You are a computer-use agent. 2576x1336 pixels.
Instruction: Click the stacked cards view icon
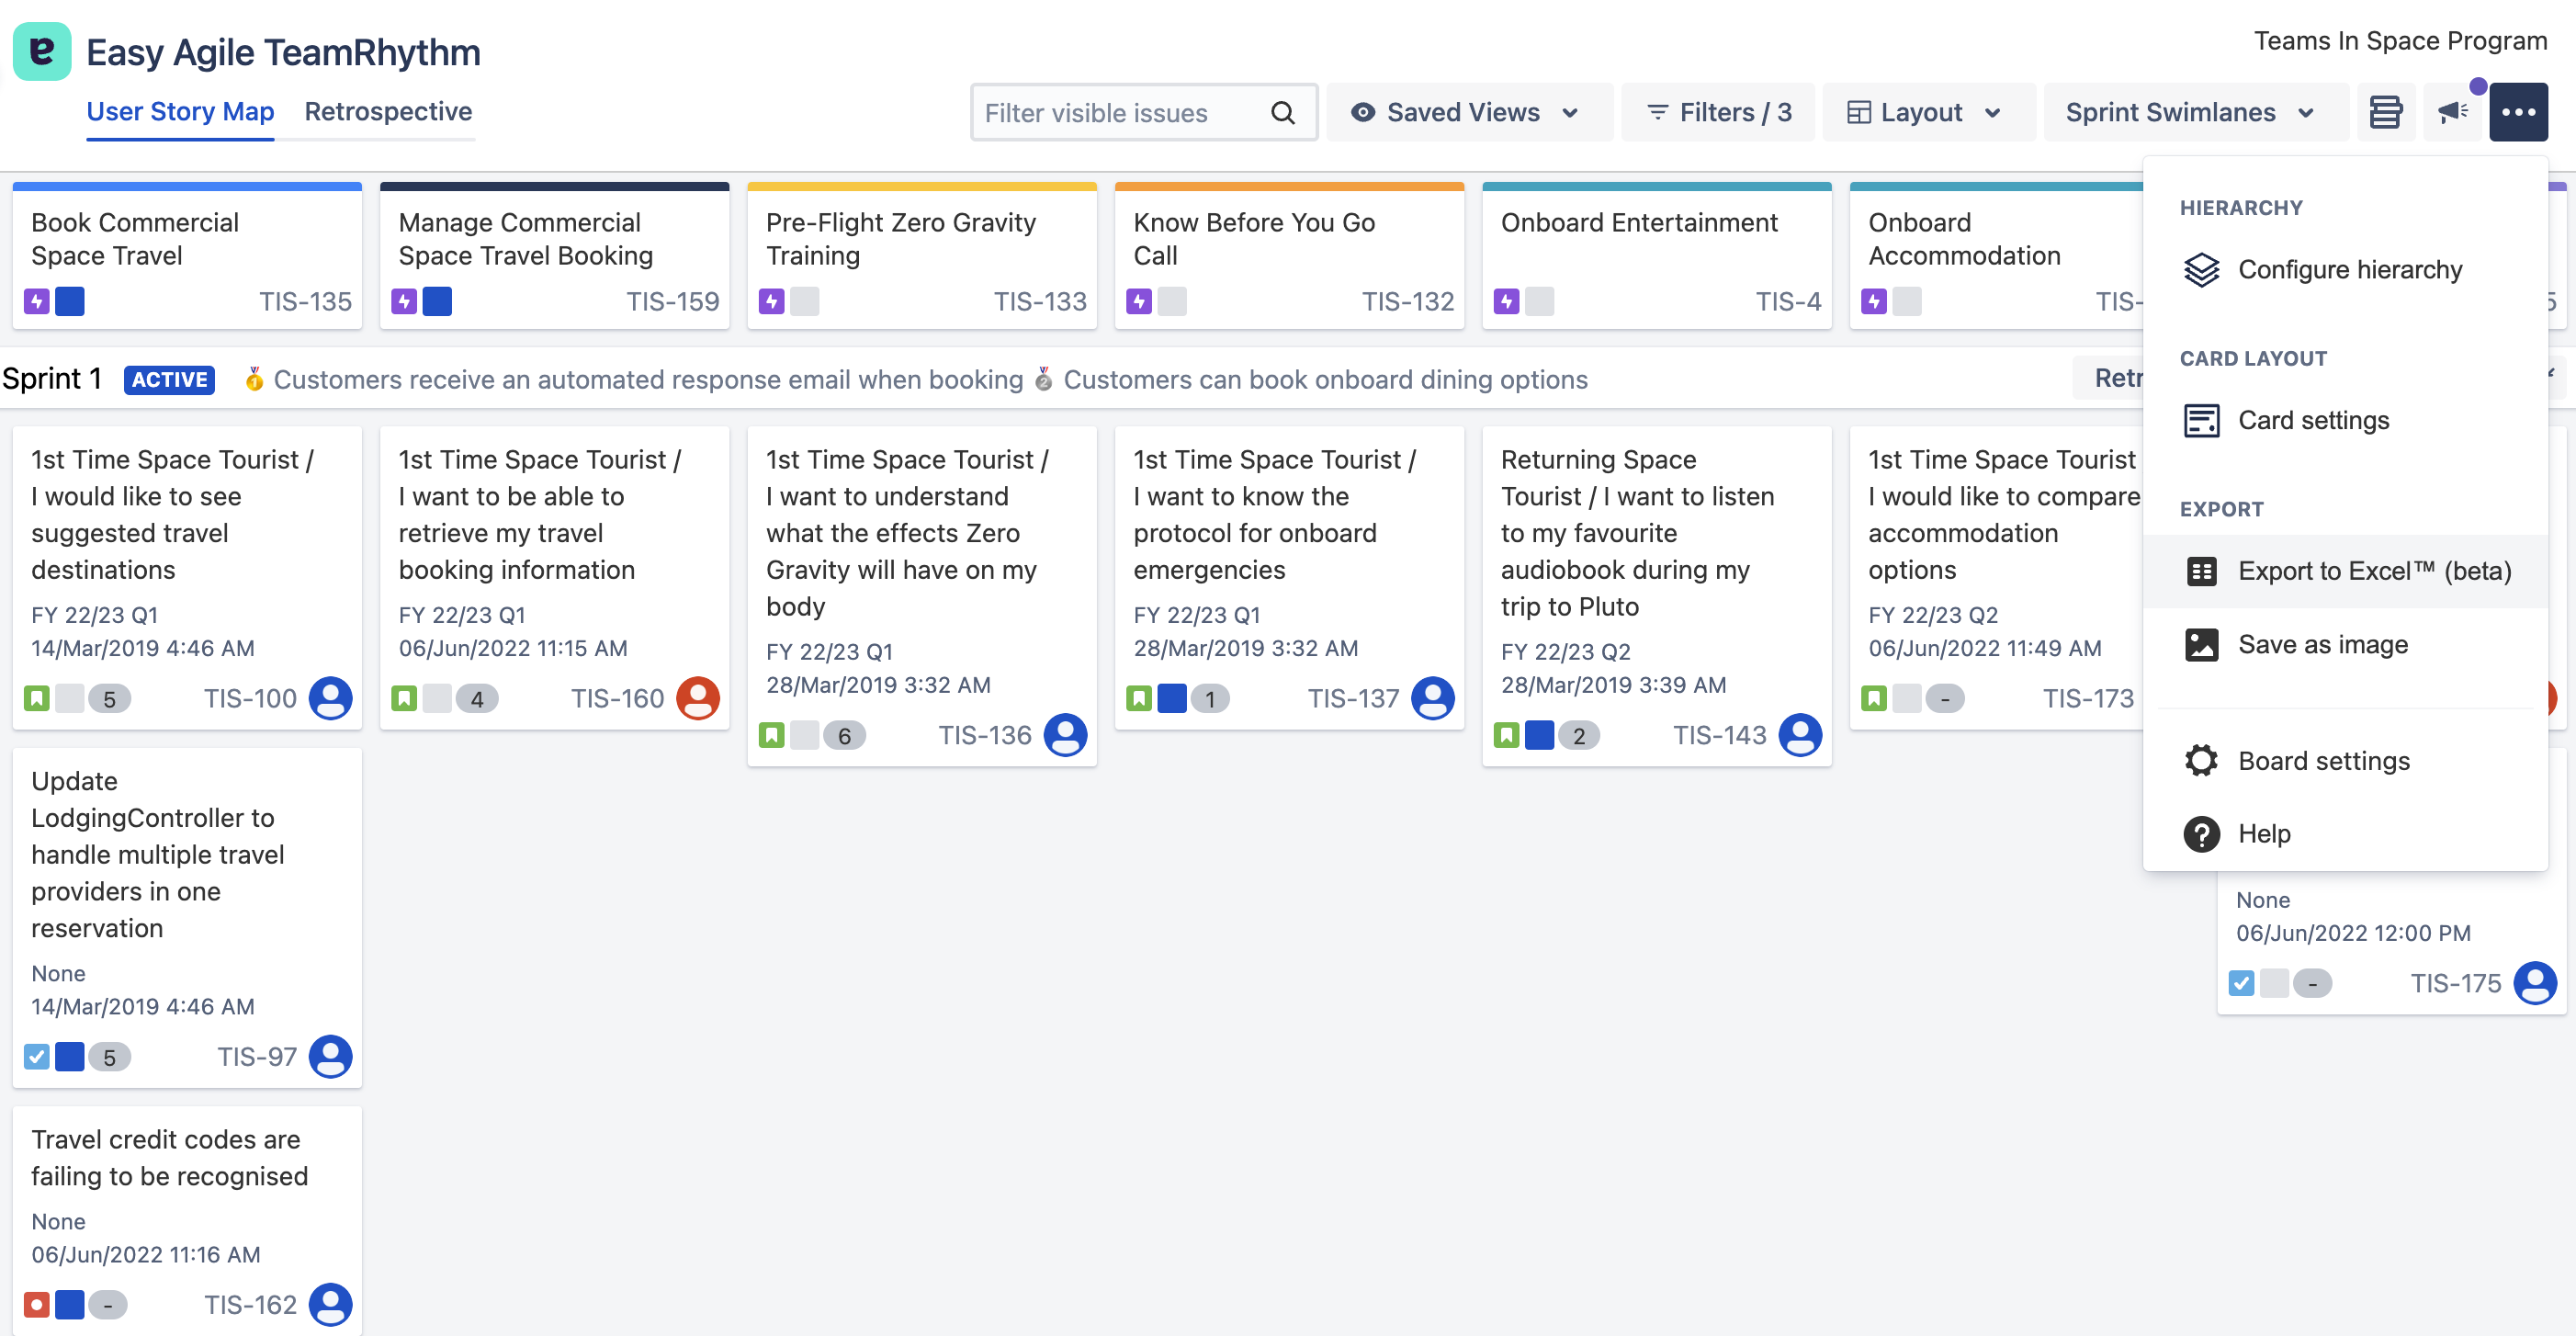(2385, 112)
